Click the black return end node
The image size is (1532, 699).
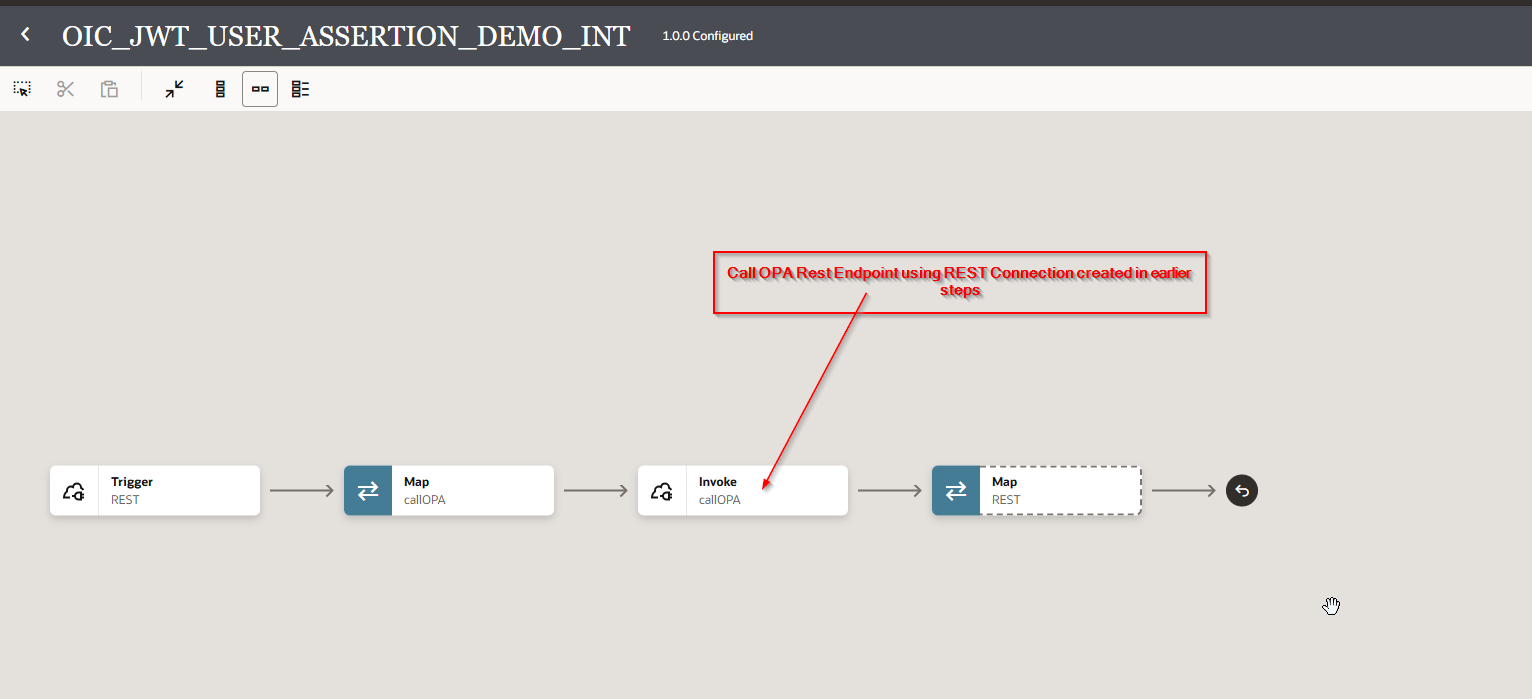(1242, 491)
